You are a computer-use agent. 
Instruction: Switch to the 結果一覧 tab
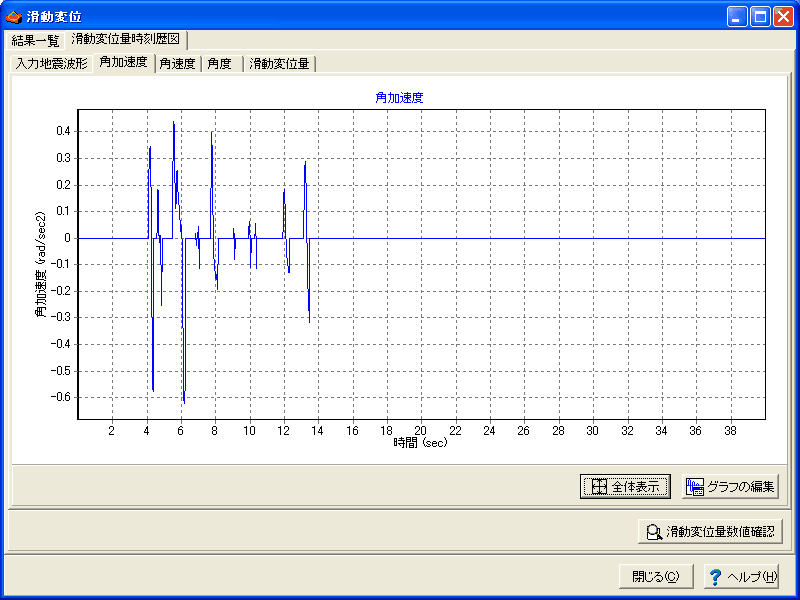[35, 40]
